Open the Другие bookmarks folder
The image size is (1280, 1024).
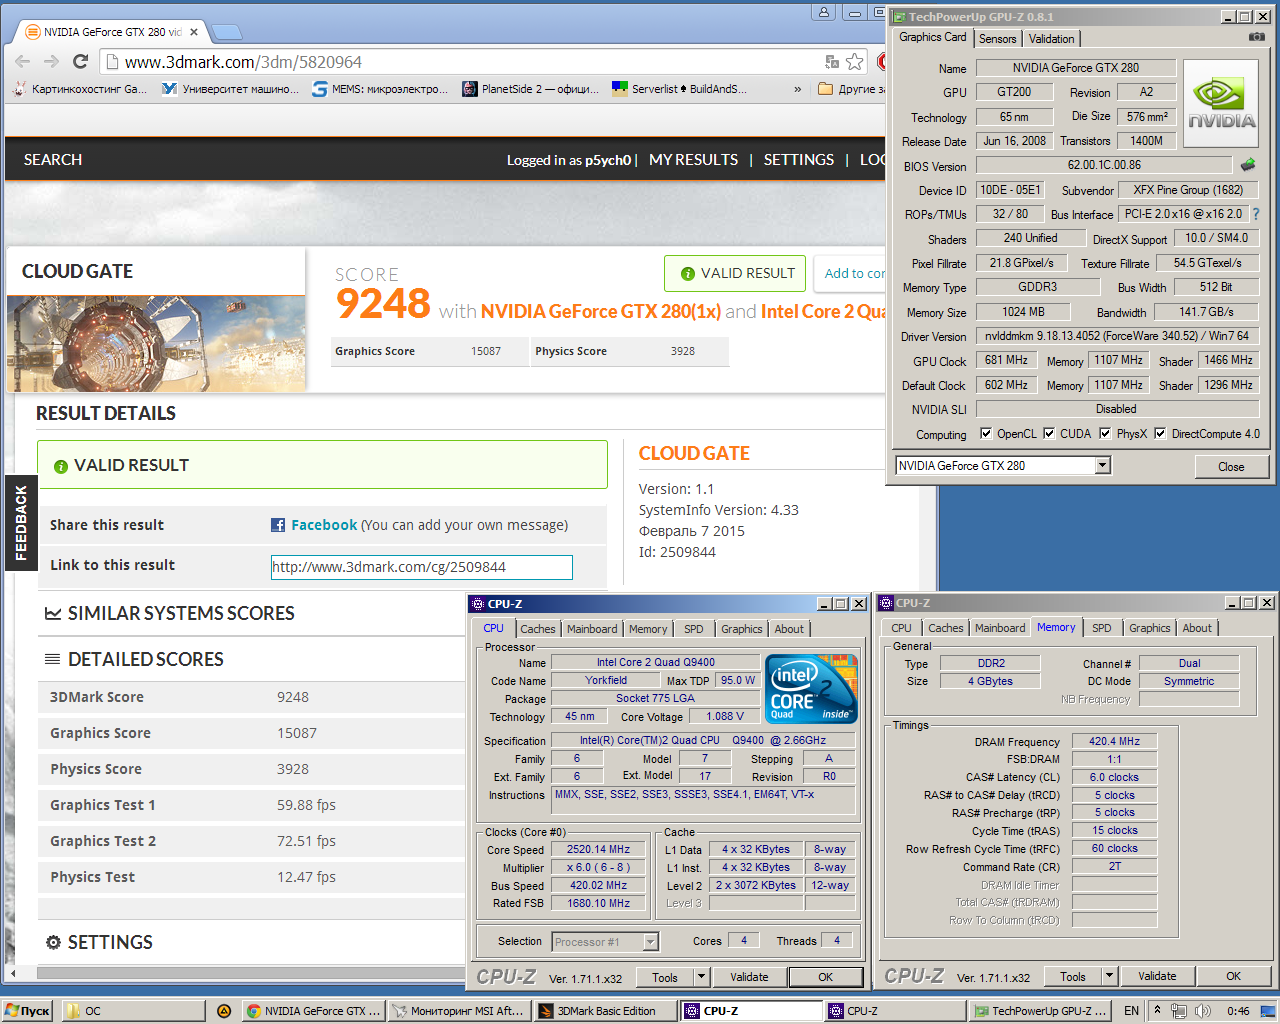(852, 89)
